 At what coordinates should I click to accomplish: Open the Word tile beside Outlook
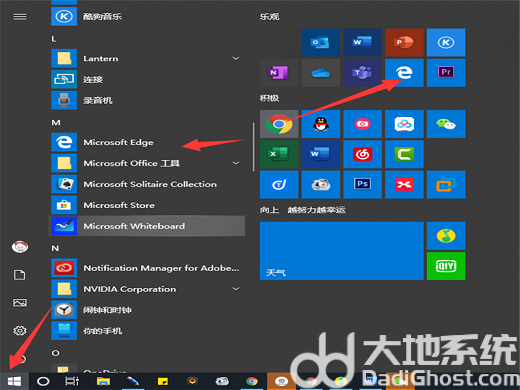pos(363,42)
